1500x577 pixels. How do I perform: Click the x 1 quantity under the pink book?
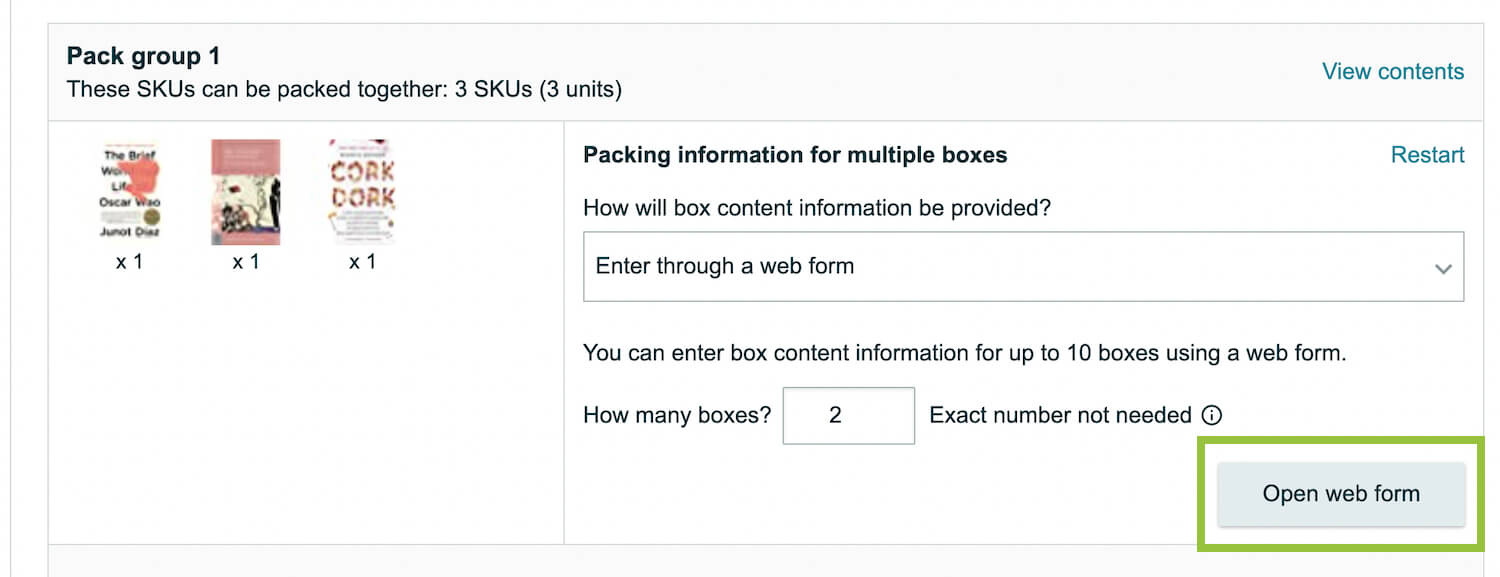click(x=245, y=262)
